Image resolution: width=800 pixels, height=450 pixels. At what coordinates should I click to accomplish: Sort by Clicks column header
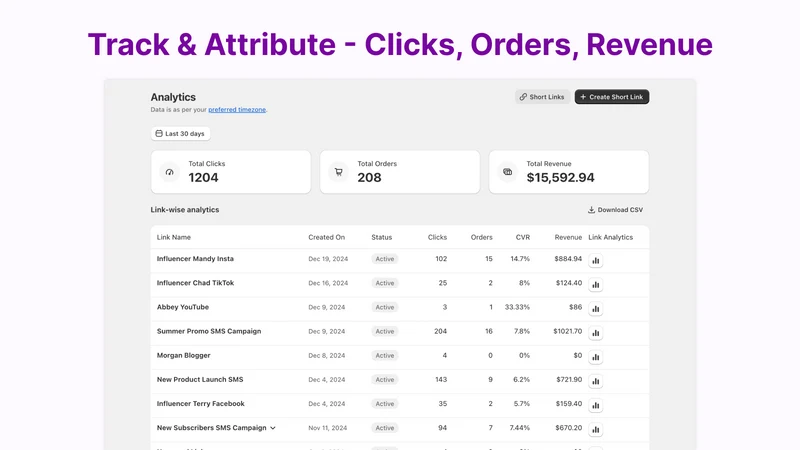pos(437,237)
